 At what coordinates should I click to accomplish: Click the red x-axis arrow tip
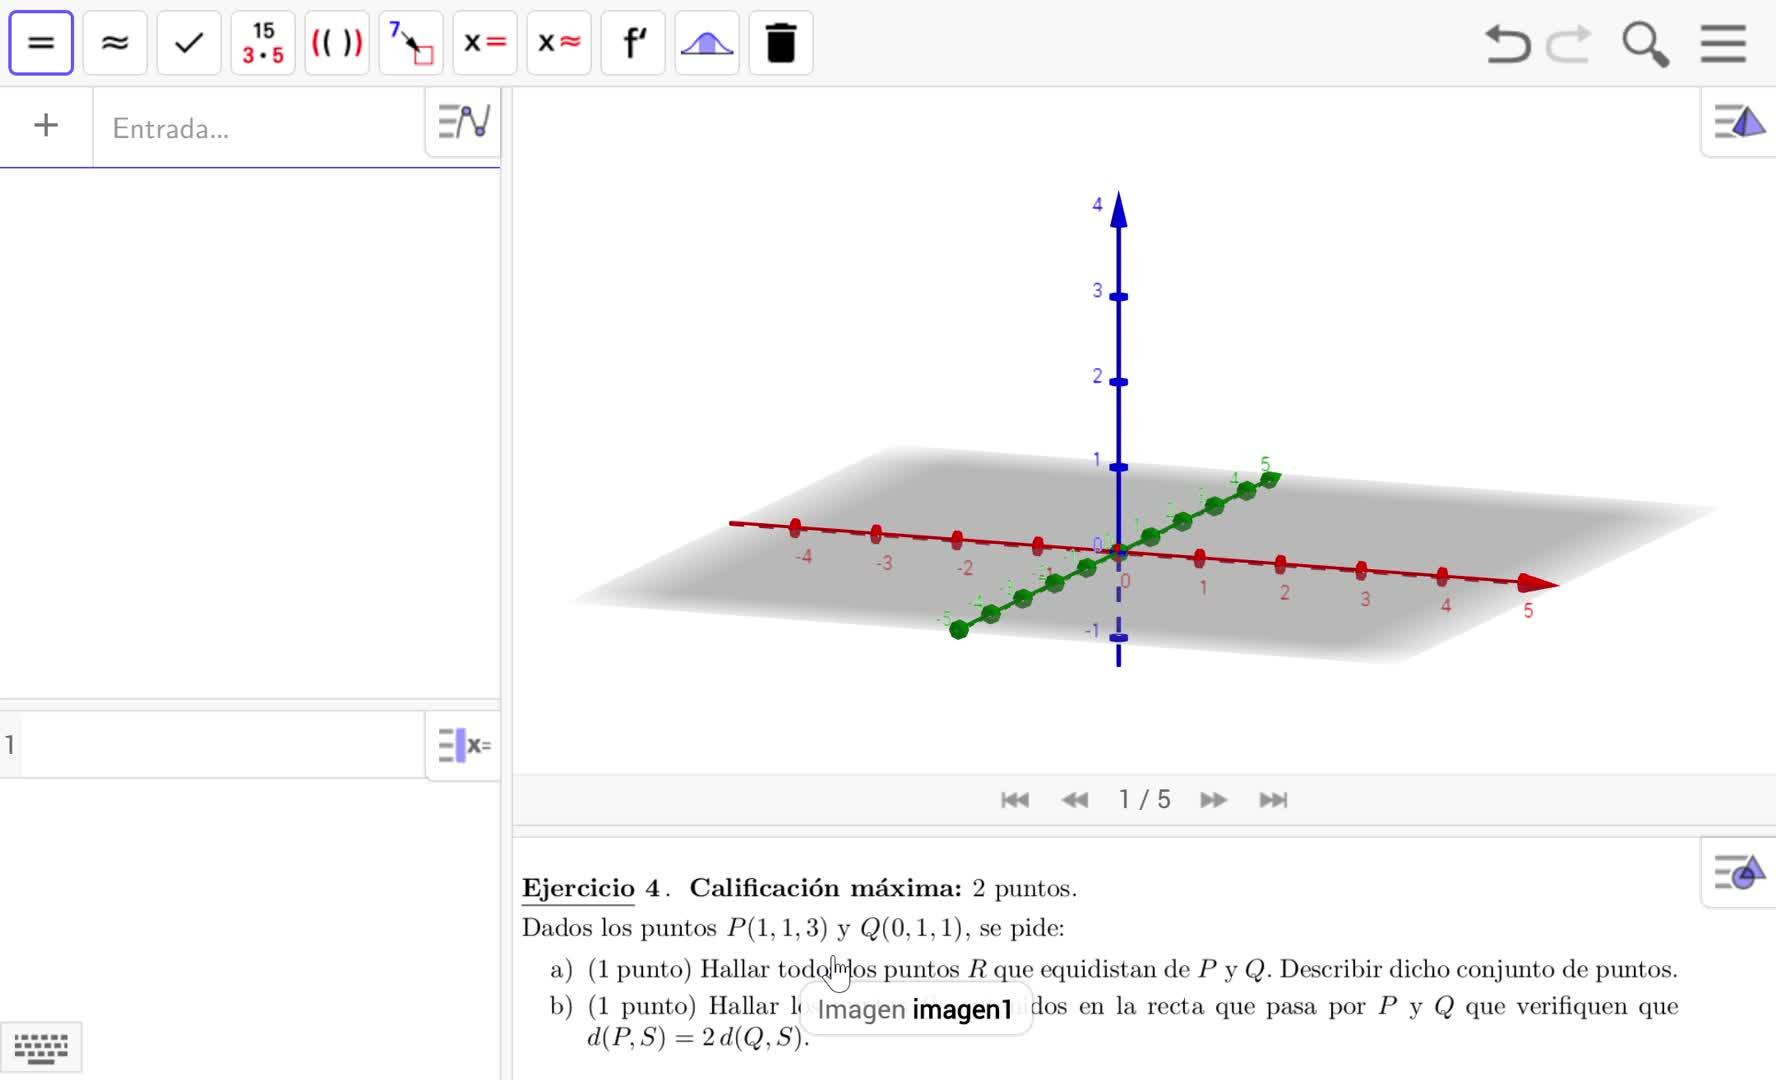point(1538,583)
